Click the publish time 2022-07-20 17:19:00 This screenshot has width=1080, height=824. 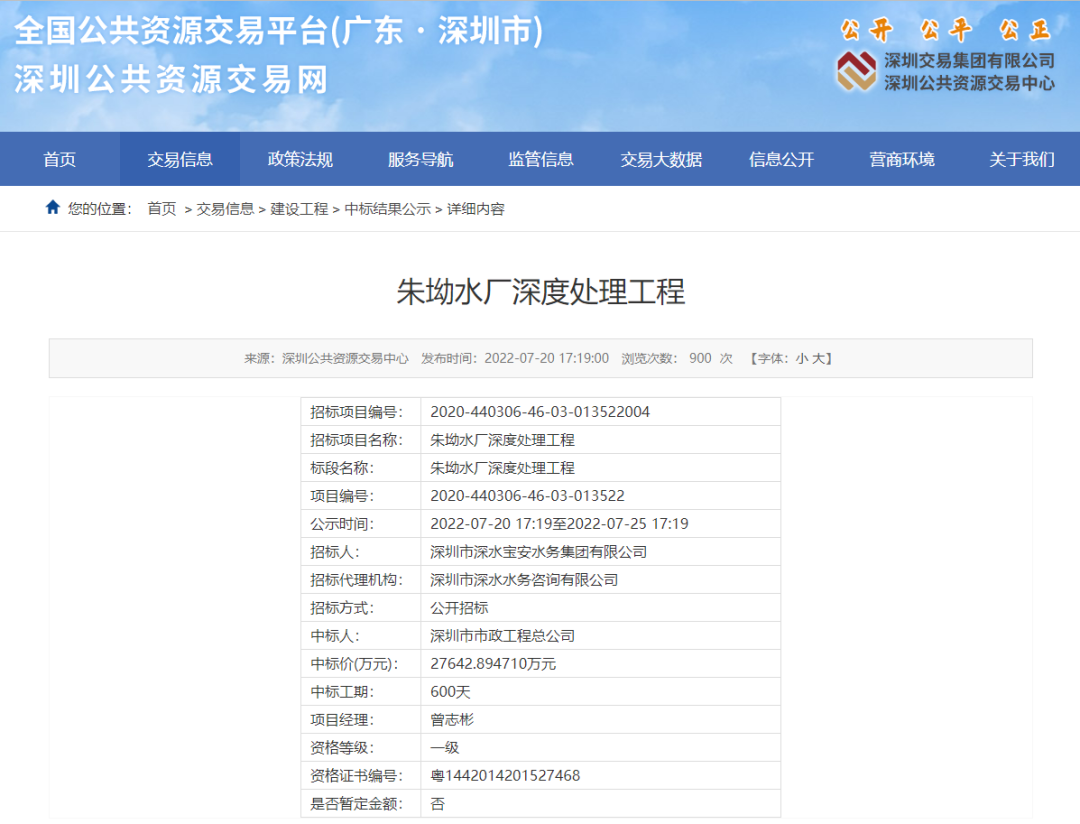point(546,358)
